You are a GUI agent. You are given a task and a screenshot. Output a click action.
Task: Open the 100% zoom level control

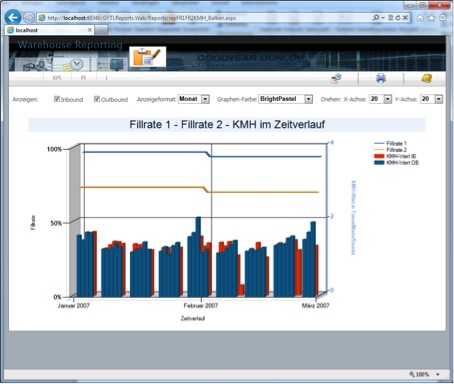click(x=424, y=374)
